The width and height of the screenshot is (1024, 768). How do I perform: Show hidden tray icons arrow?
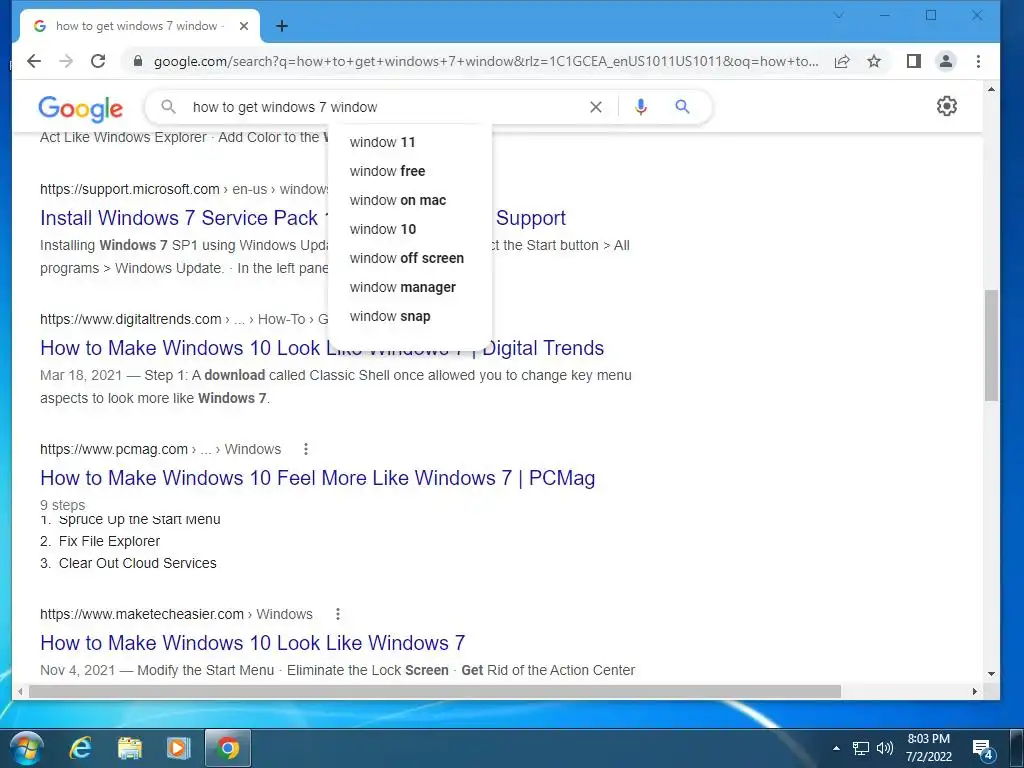tap(837, 748)
